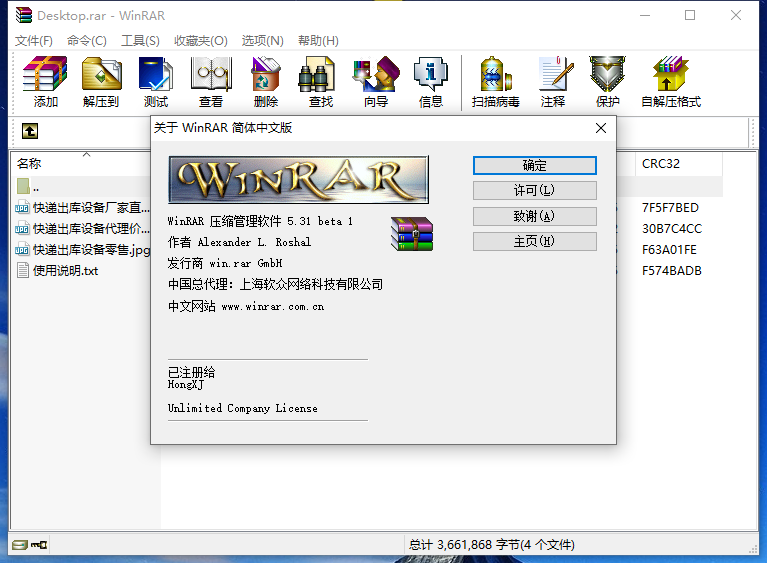Open the Help (帮助) menu
The width and height of the screenshot is (767, 563).
[318, 41]
